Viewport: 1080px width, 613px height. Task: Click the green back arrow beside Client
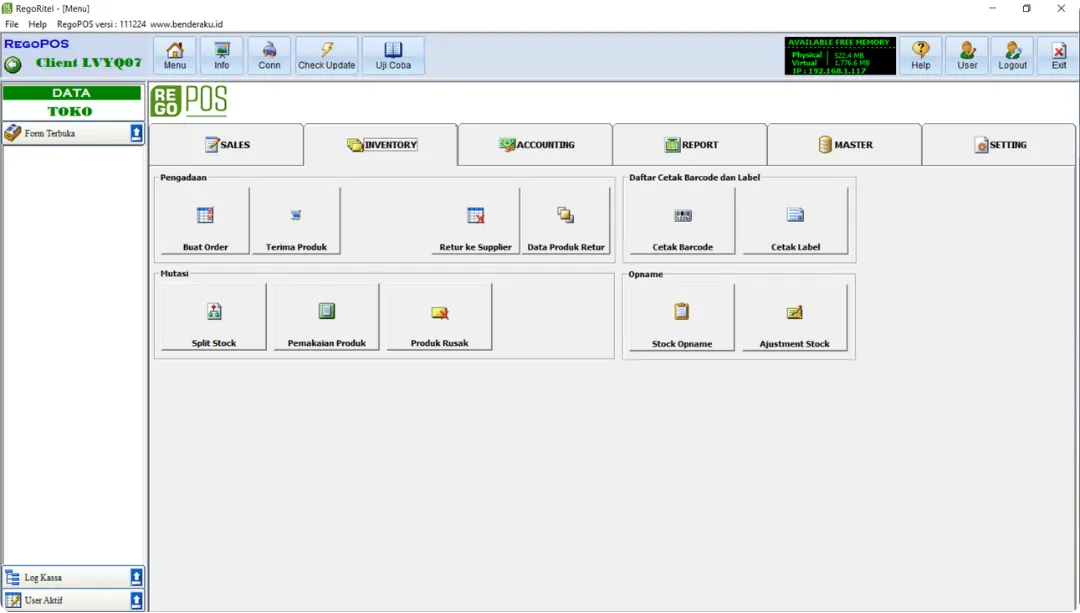(x=13, y=64)
